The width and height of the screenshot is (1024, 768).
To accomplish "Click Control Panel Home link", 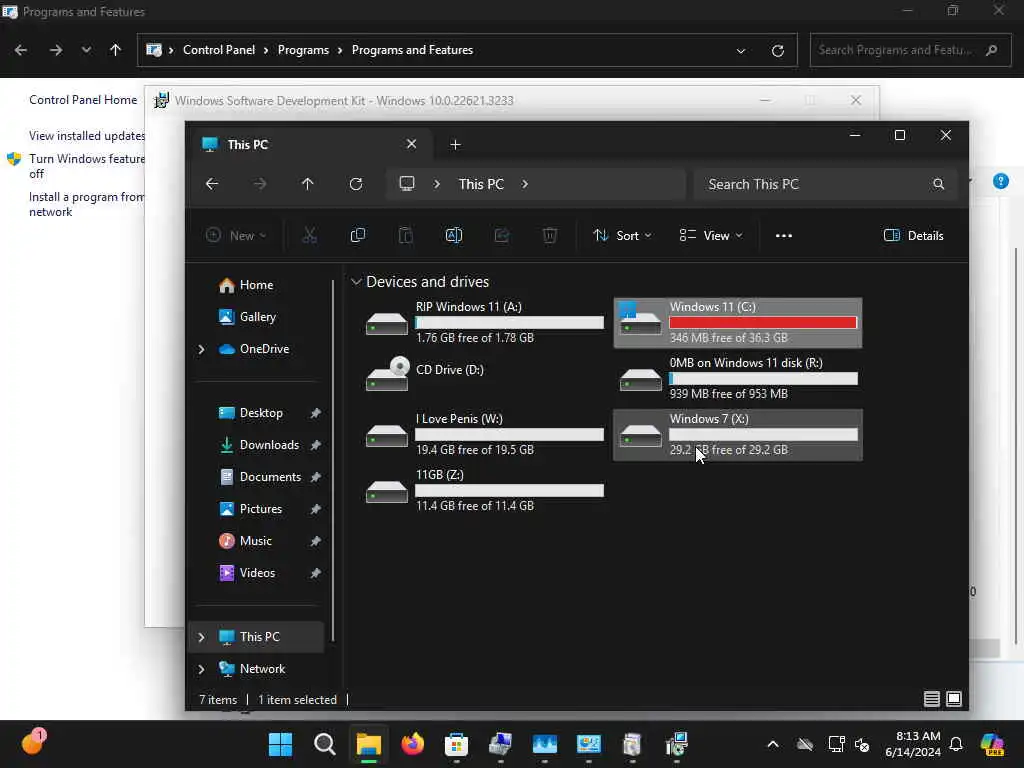I will click(83, 100).
